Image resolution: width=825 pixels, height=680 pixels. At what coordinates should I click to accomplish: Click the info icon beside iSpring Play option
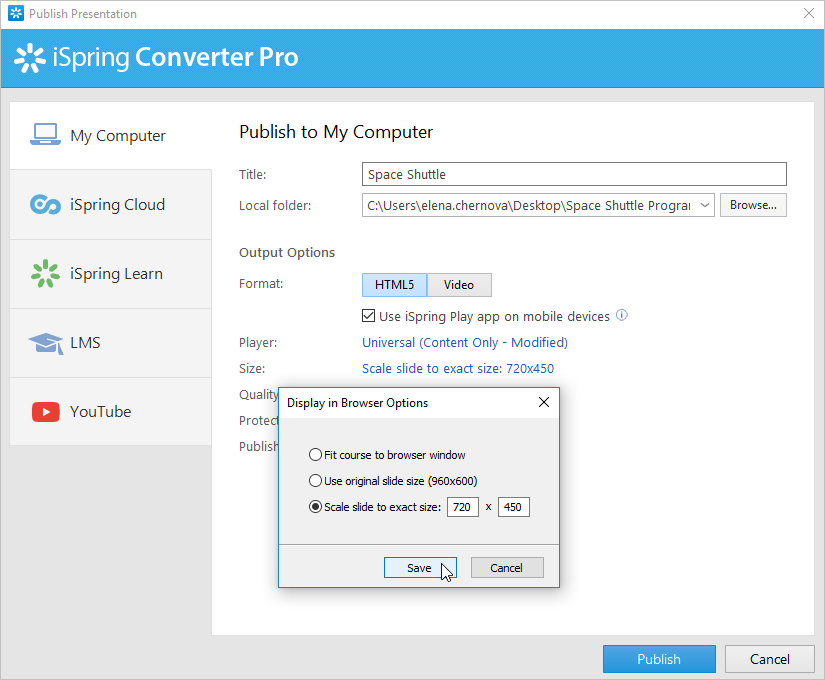click(x=621, y=315)
